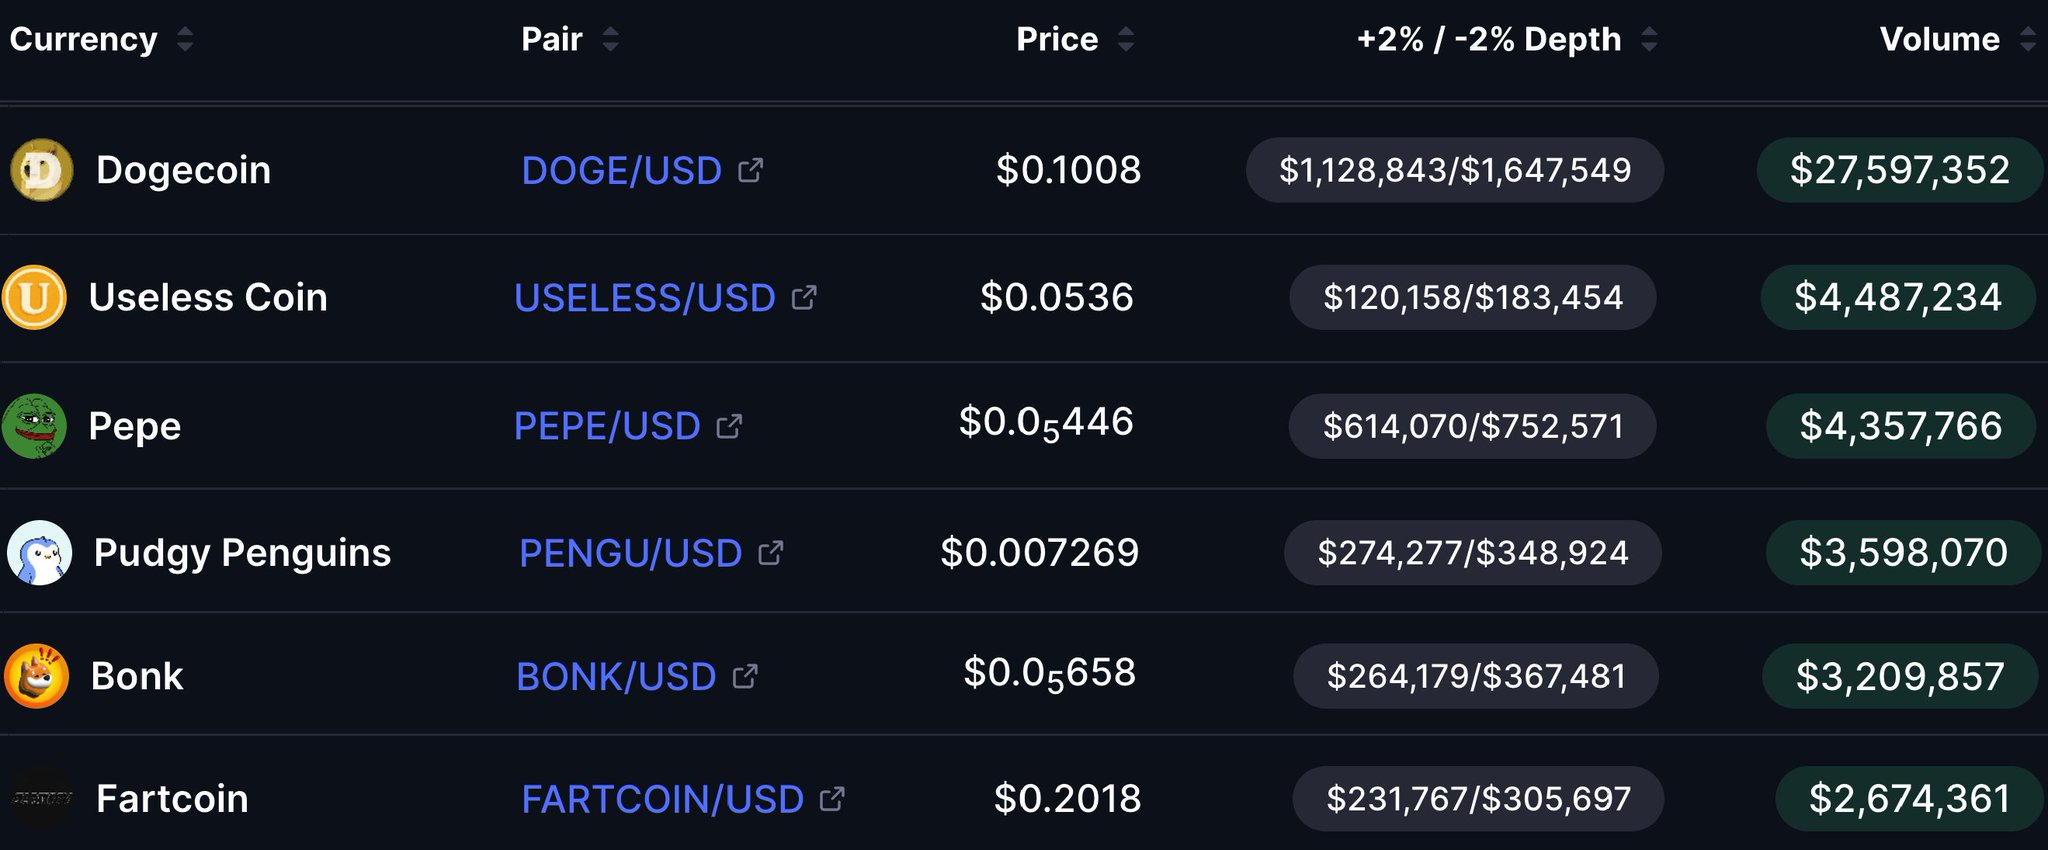Sort table by Price column arrows
Image resolution: width=2048 pixels, height=850 pixels.
1126,40
